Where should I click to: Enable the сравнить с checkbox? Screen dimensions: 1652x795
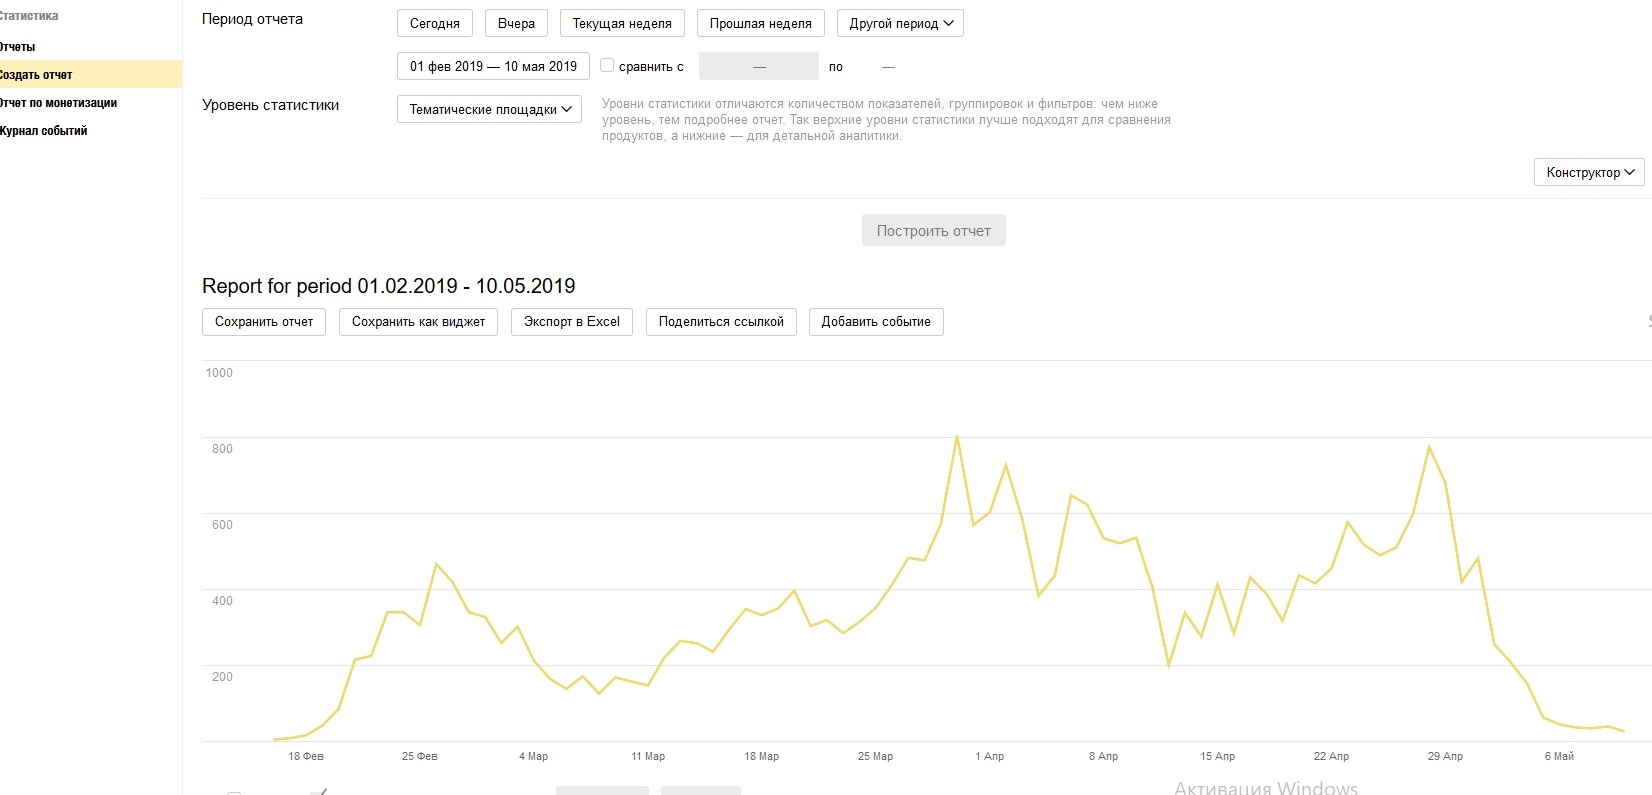pyautogui.click(x=607, y=65)
